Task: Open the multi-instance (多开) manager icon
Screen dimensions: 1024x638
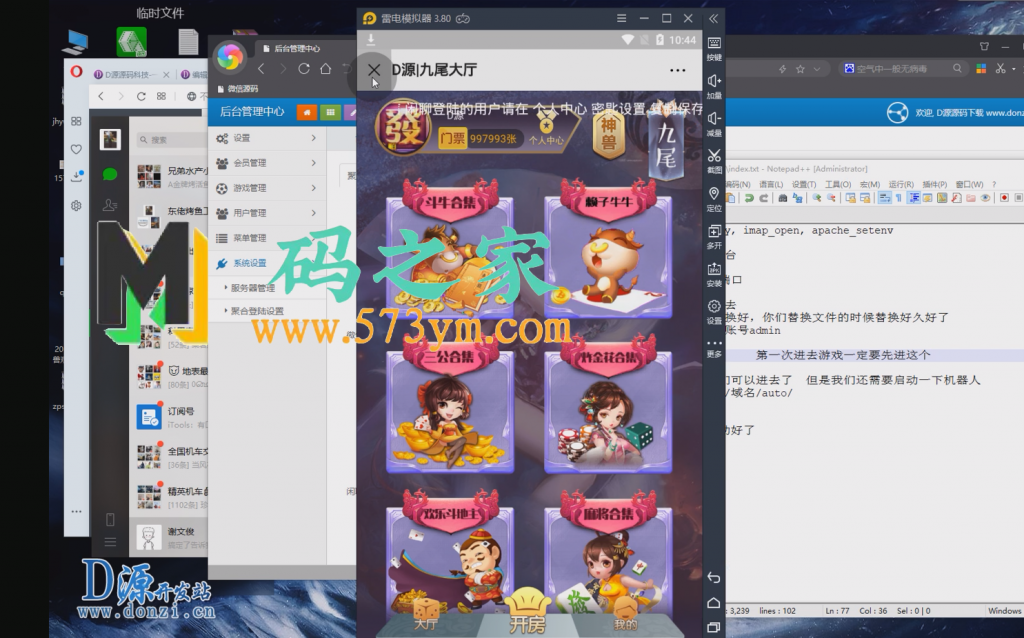Action: click(714, 232)
